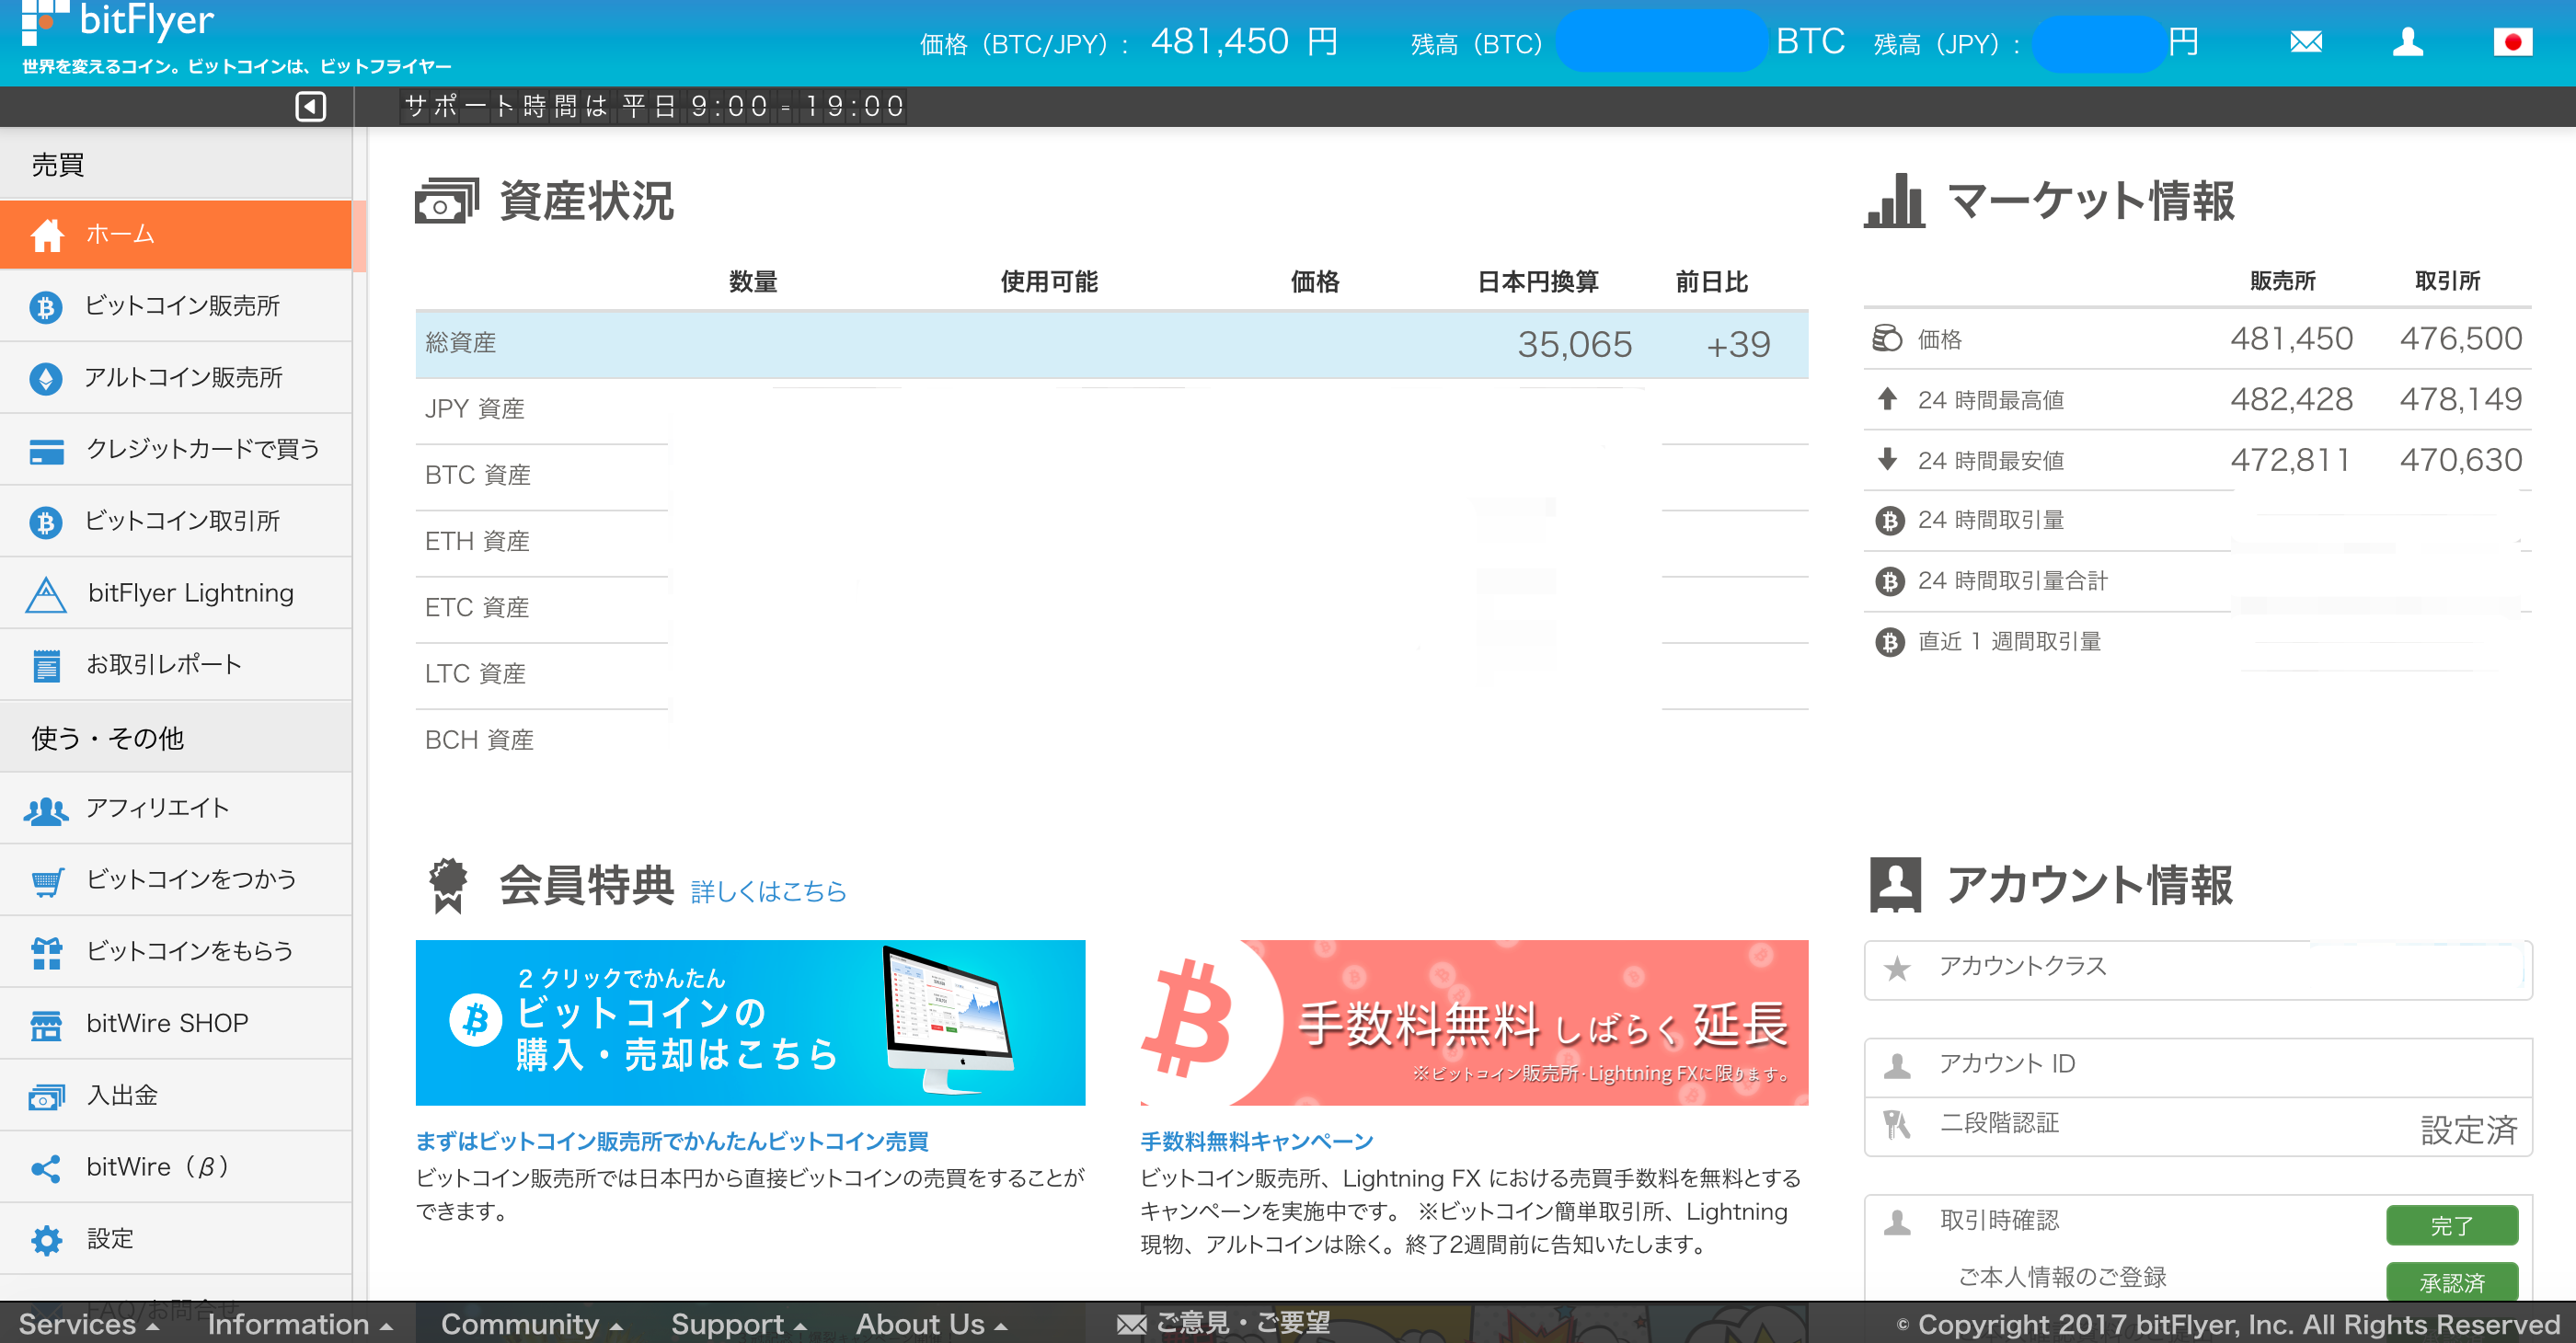Click the お取引レポート report icon
The height and width of the screenshot is (1343, 2576).
[46, 665]
